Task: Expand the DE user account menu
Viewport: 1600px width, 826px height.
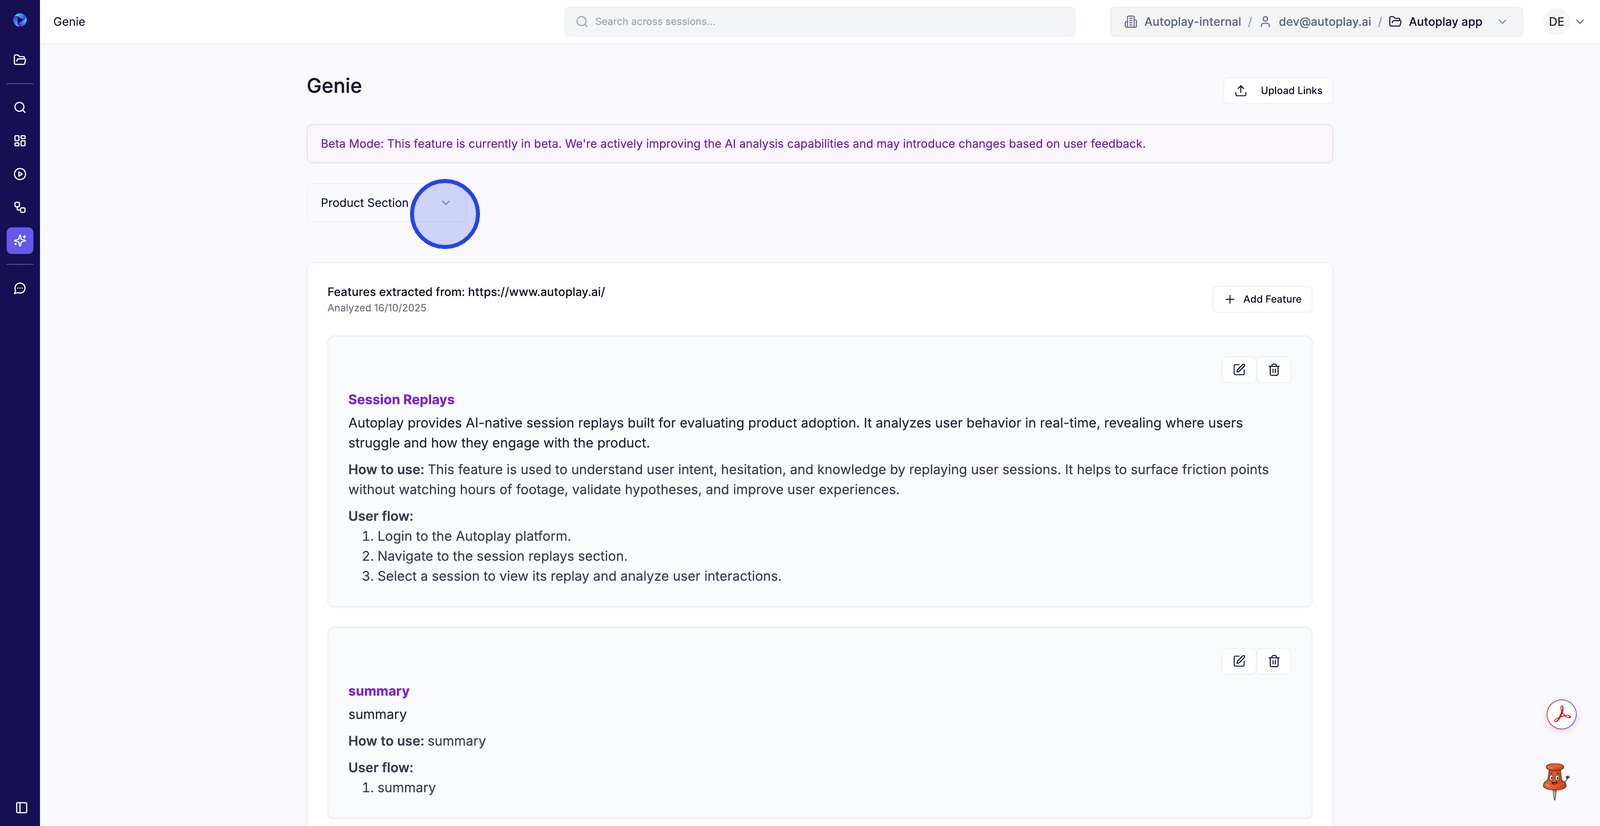Action: tap(1565, 22)
